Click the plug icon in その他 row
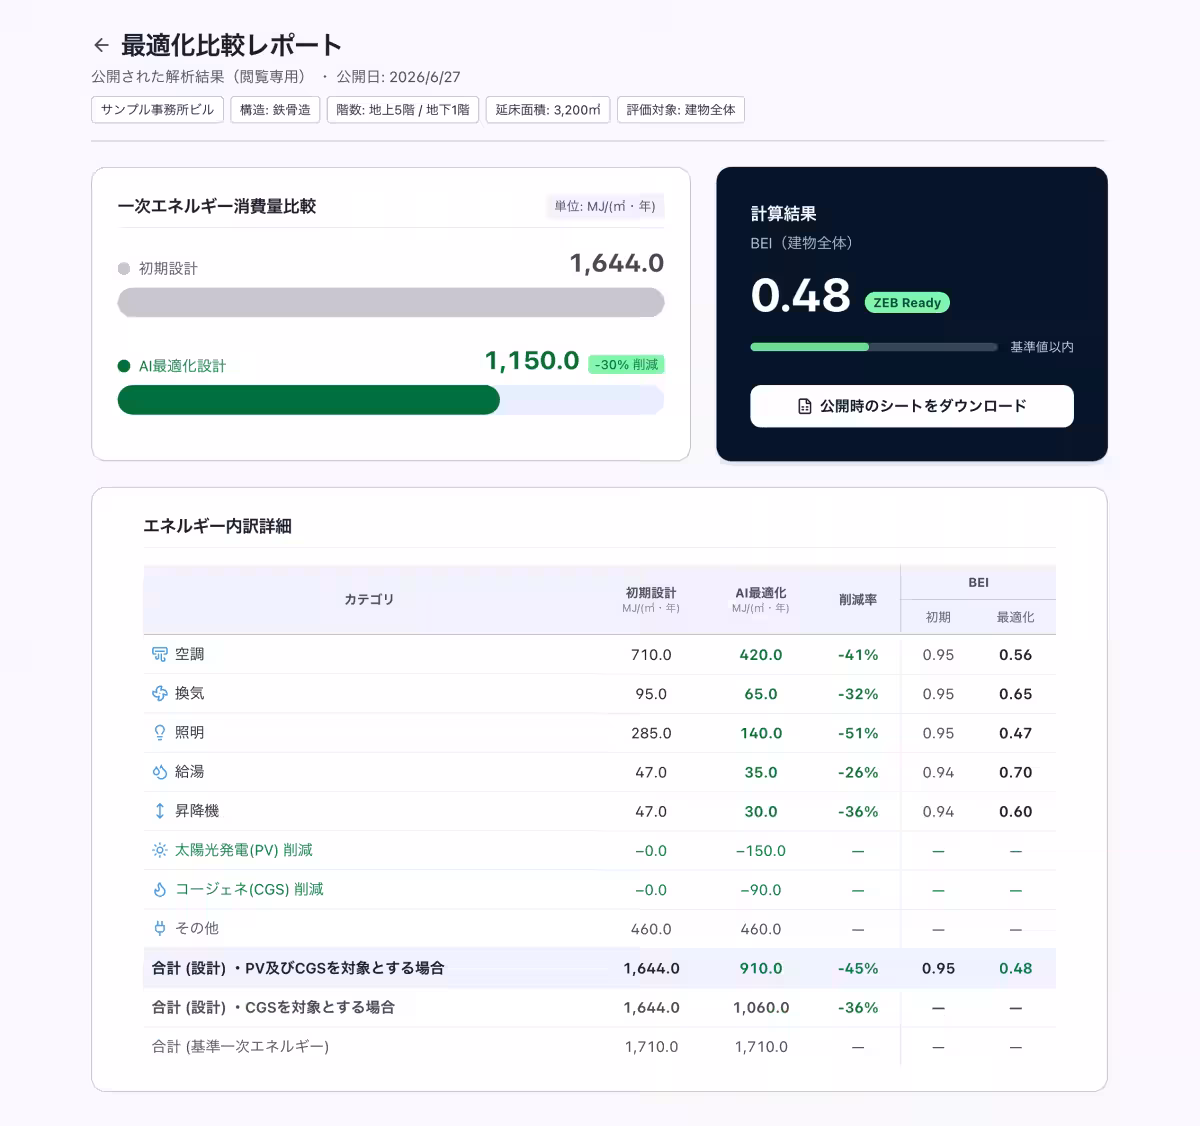1200x1126 pixels. click(159, 928)
